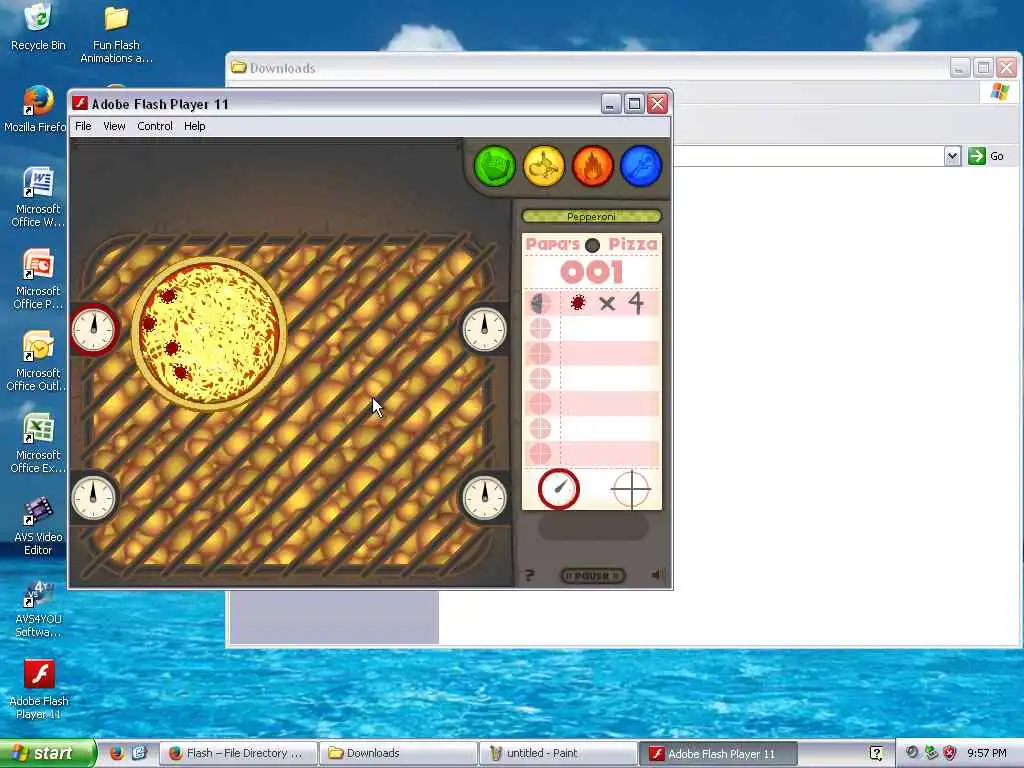
Task: Click the taskbar clock showing 9:57 PM
Action: [x=987, y=753]
